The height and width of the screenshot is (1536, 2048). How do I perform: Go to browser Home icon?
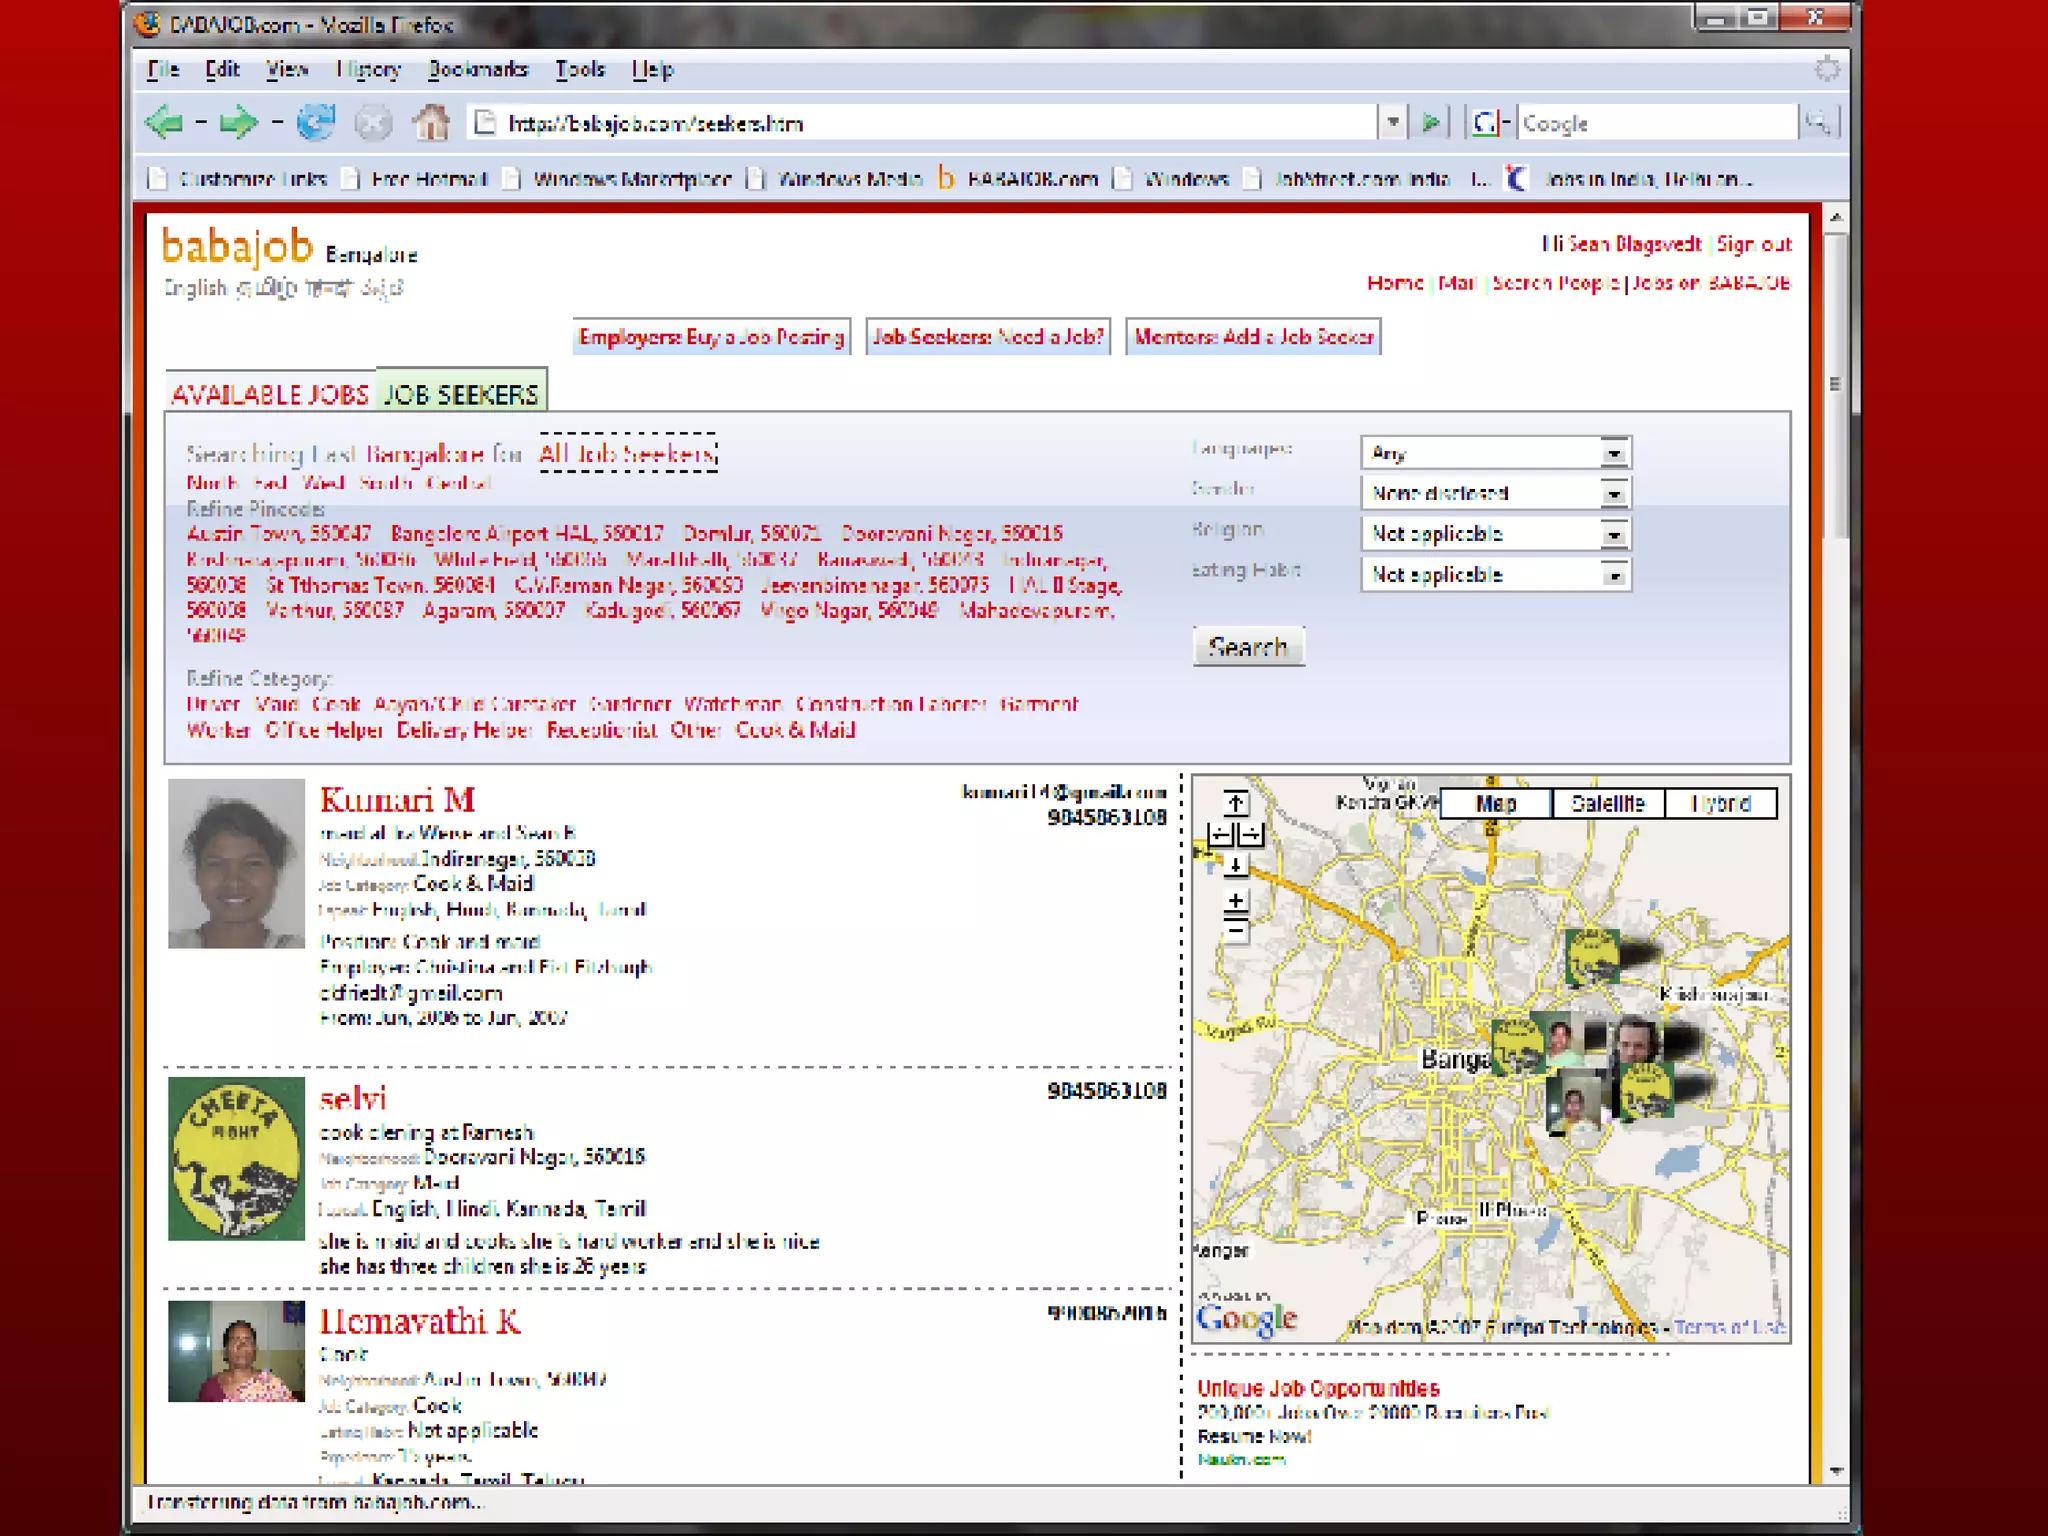click(431, 123)
